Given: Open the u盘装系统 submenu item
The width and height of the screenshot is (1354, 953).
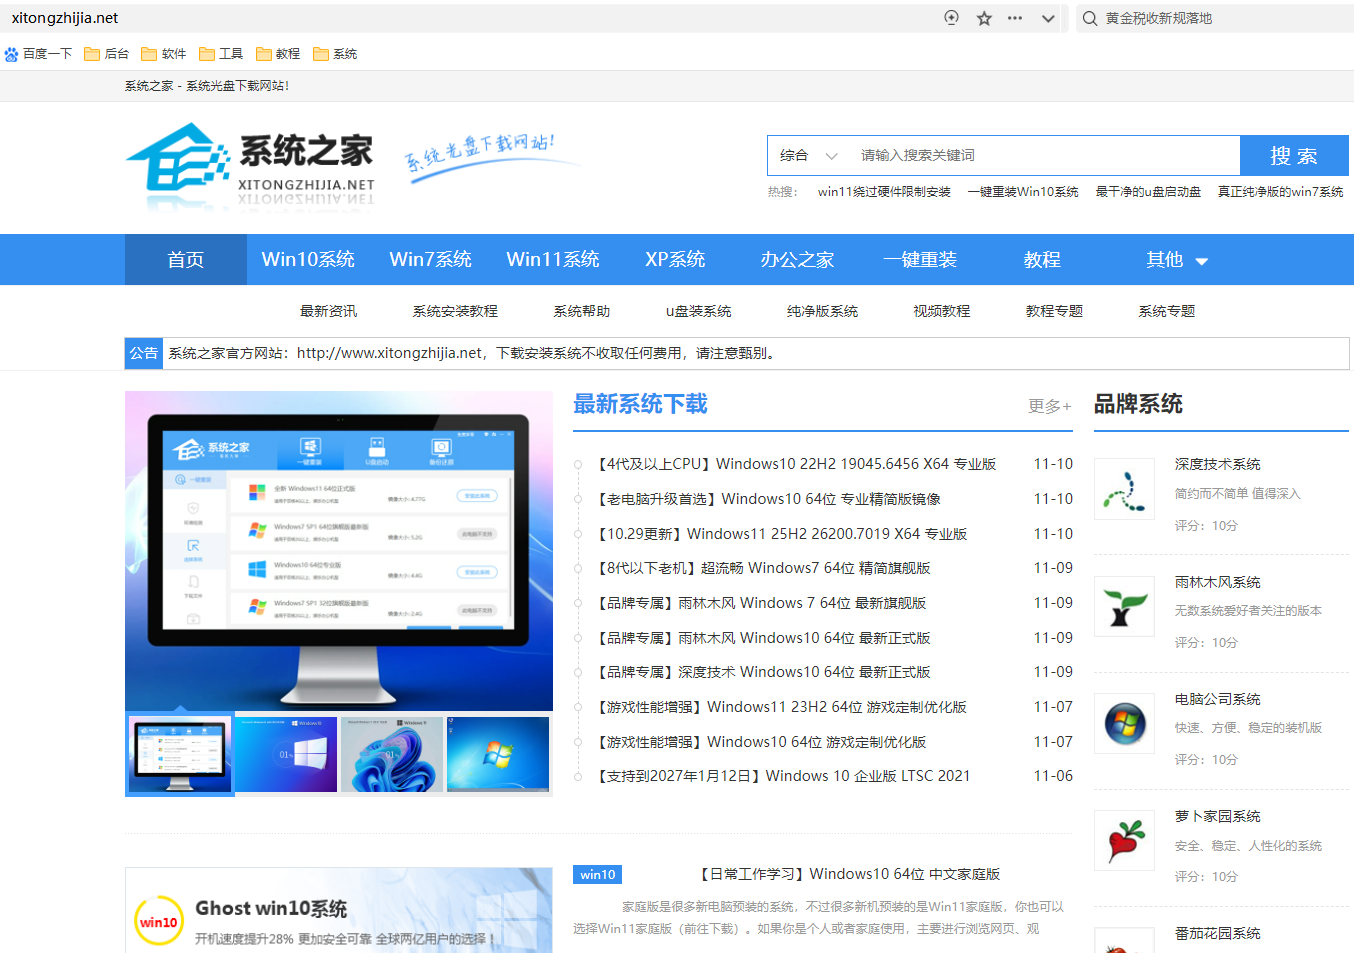Looking at the screenshot, I should coord(697,311).
